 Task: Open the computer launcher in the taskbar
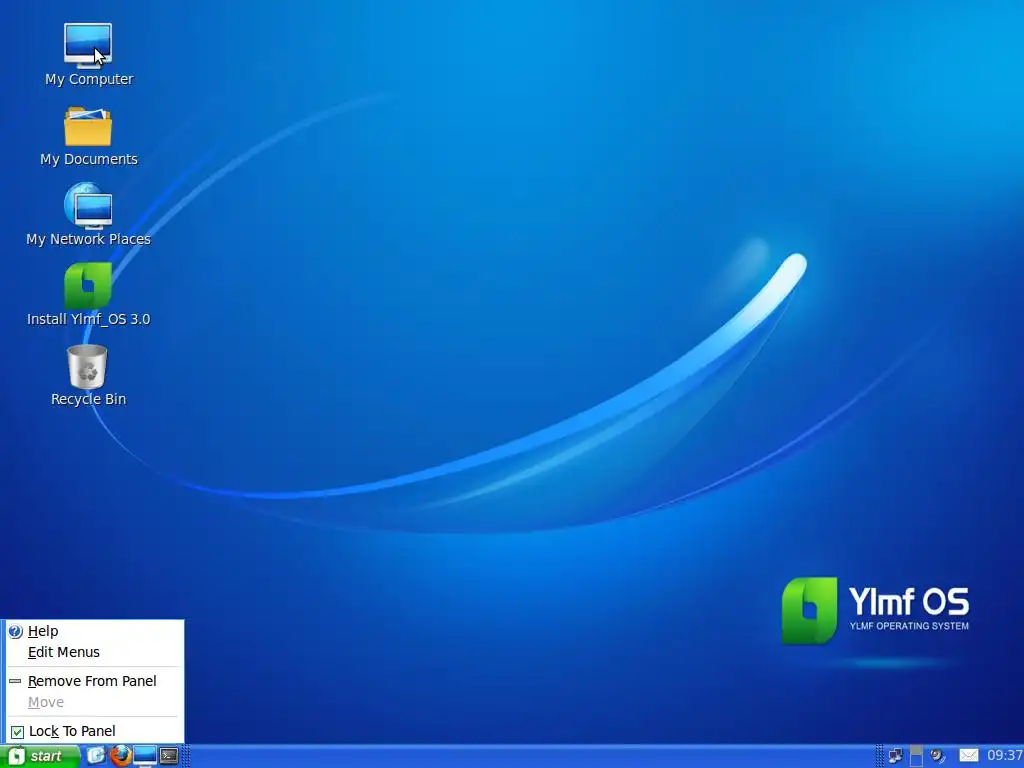coord(145,756)
